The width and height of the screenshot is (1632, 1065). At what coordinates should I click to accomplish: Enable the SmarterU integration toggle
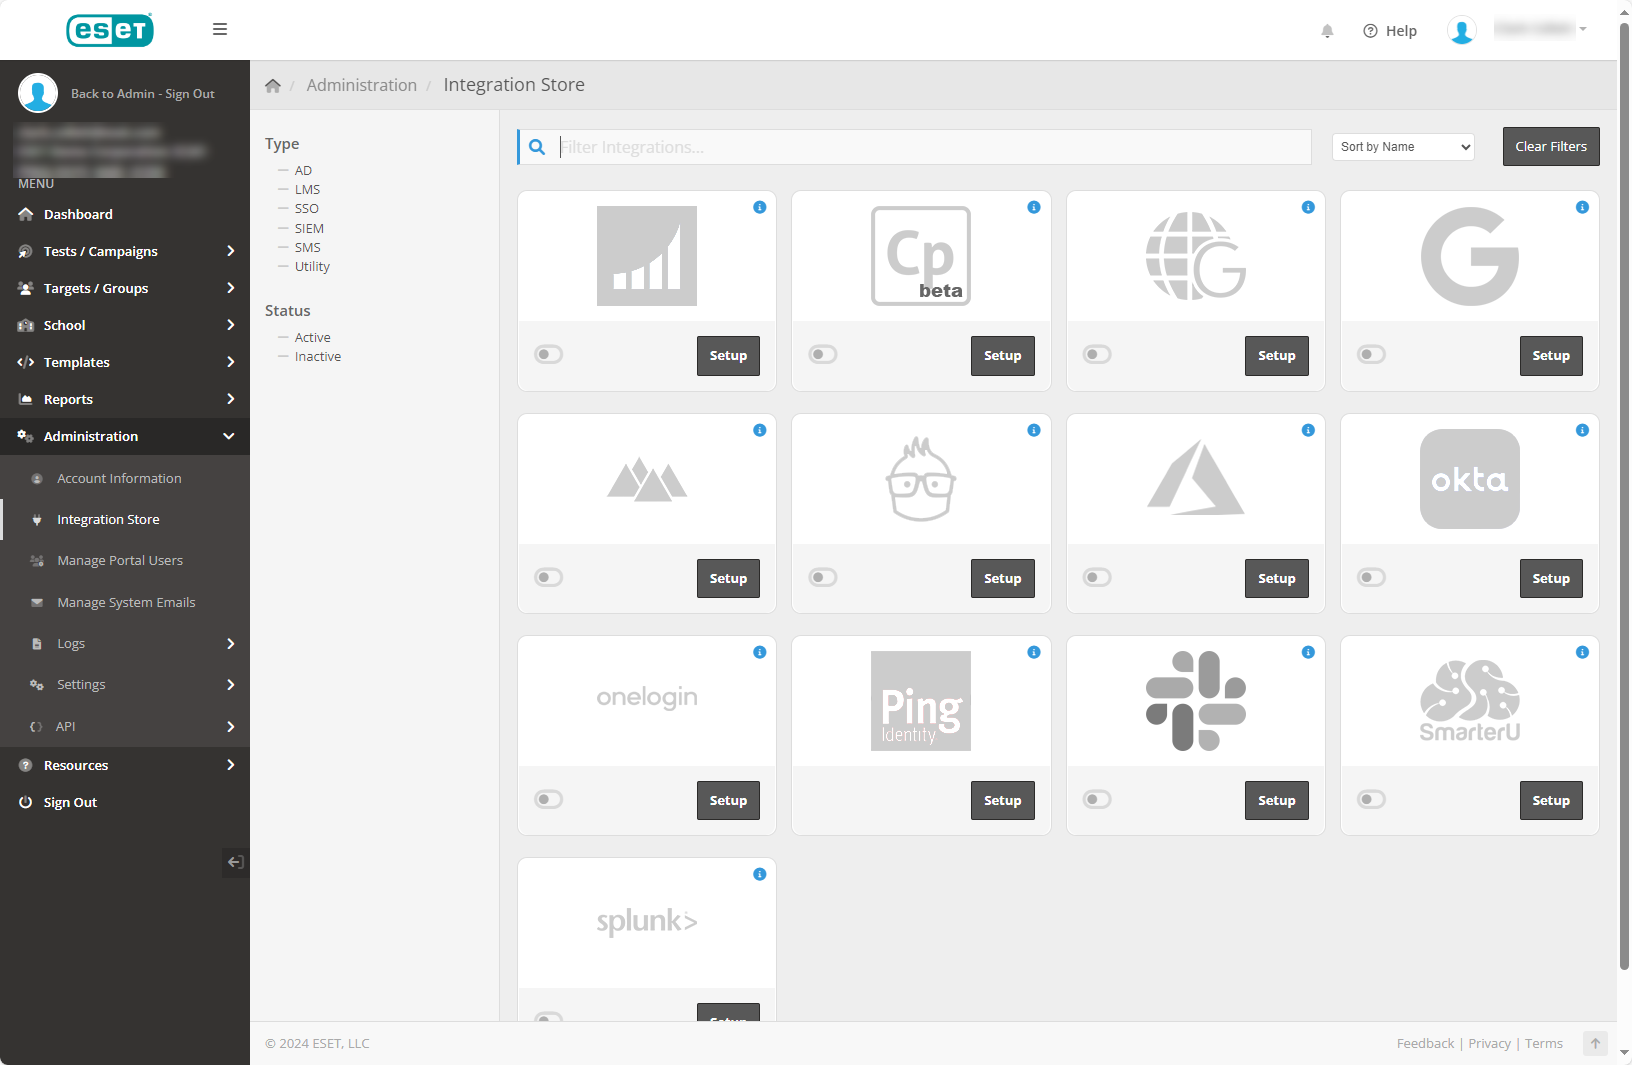(1371, 799)
